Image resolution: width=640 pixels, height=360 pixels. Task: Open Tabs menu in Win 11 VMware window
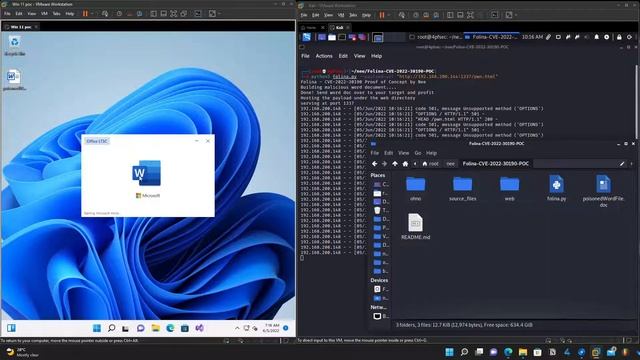[x=56, y=13]
